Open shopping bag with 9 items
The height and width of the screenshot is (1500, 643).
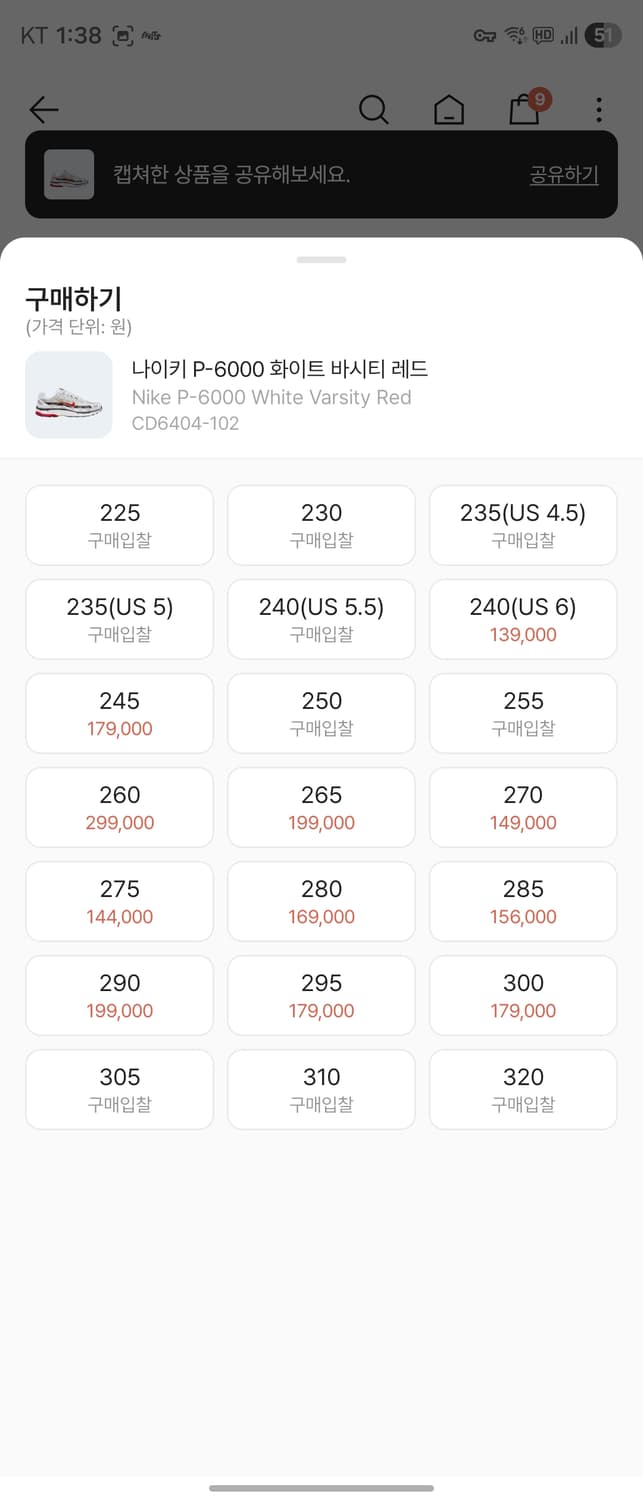[525, 108]
